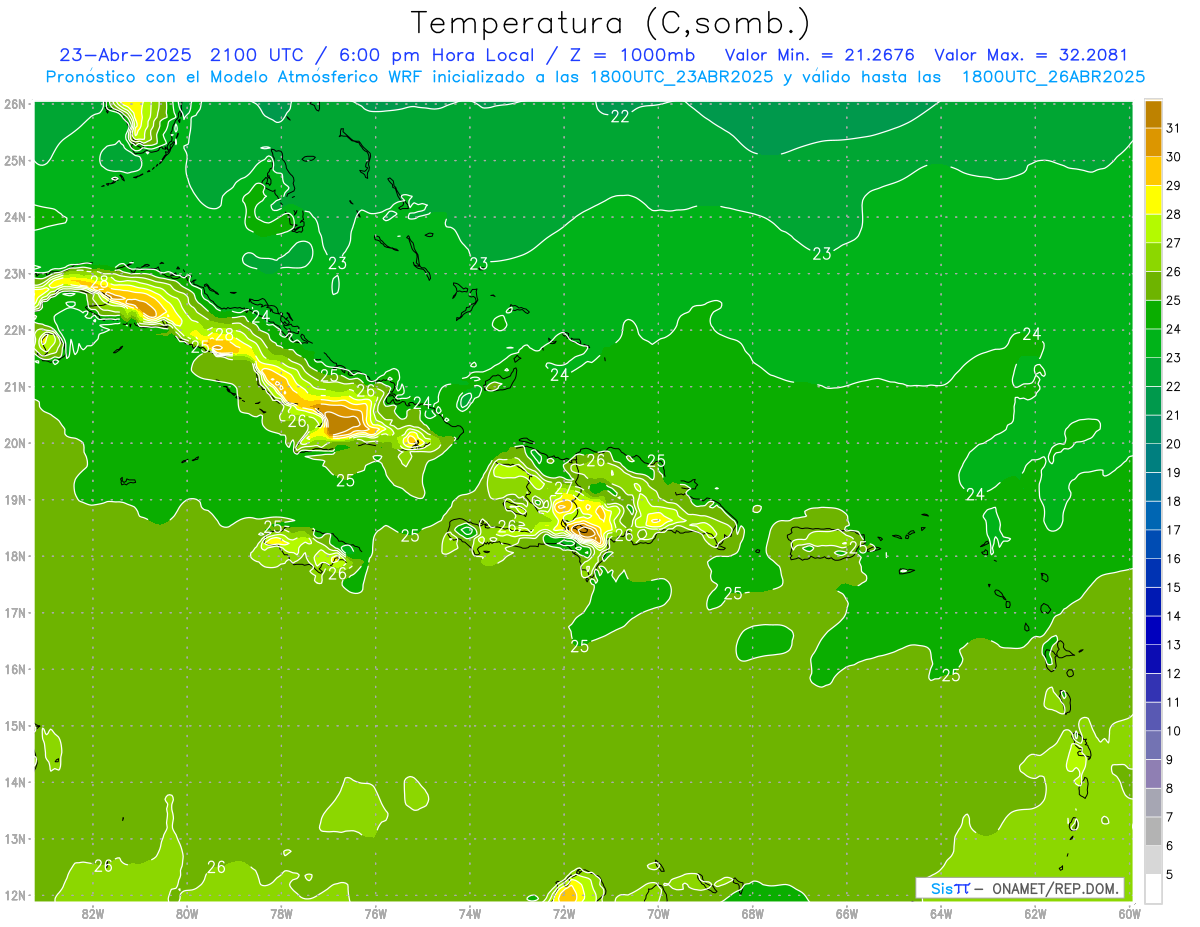The height and width of the screenshot is (927, 1200).
Task: Click the latitude axis label "13N"
Action: [x=16, y=839]
